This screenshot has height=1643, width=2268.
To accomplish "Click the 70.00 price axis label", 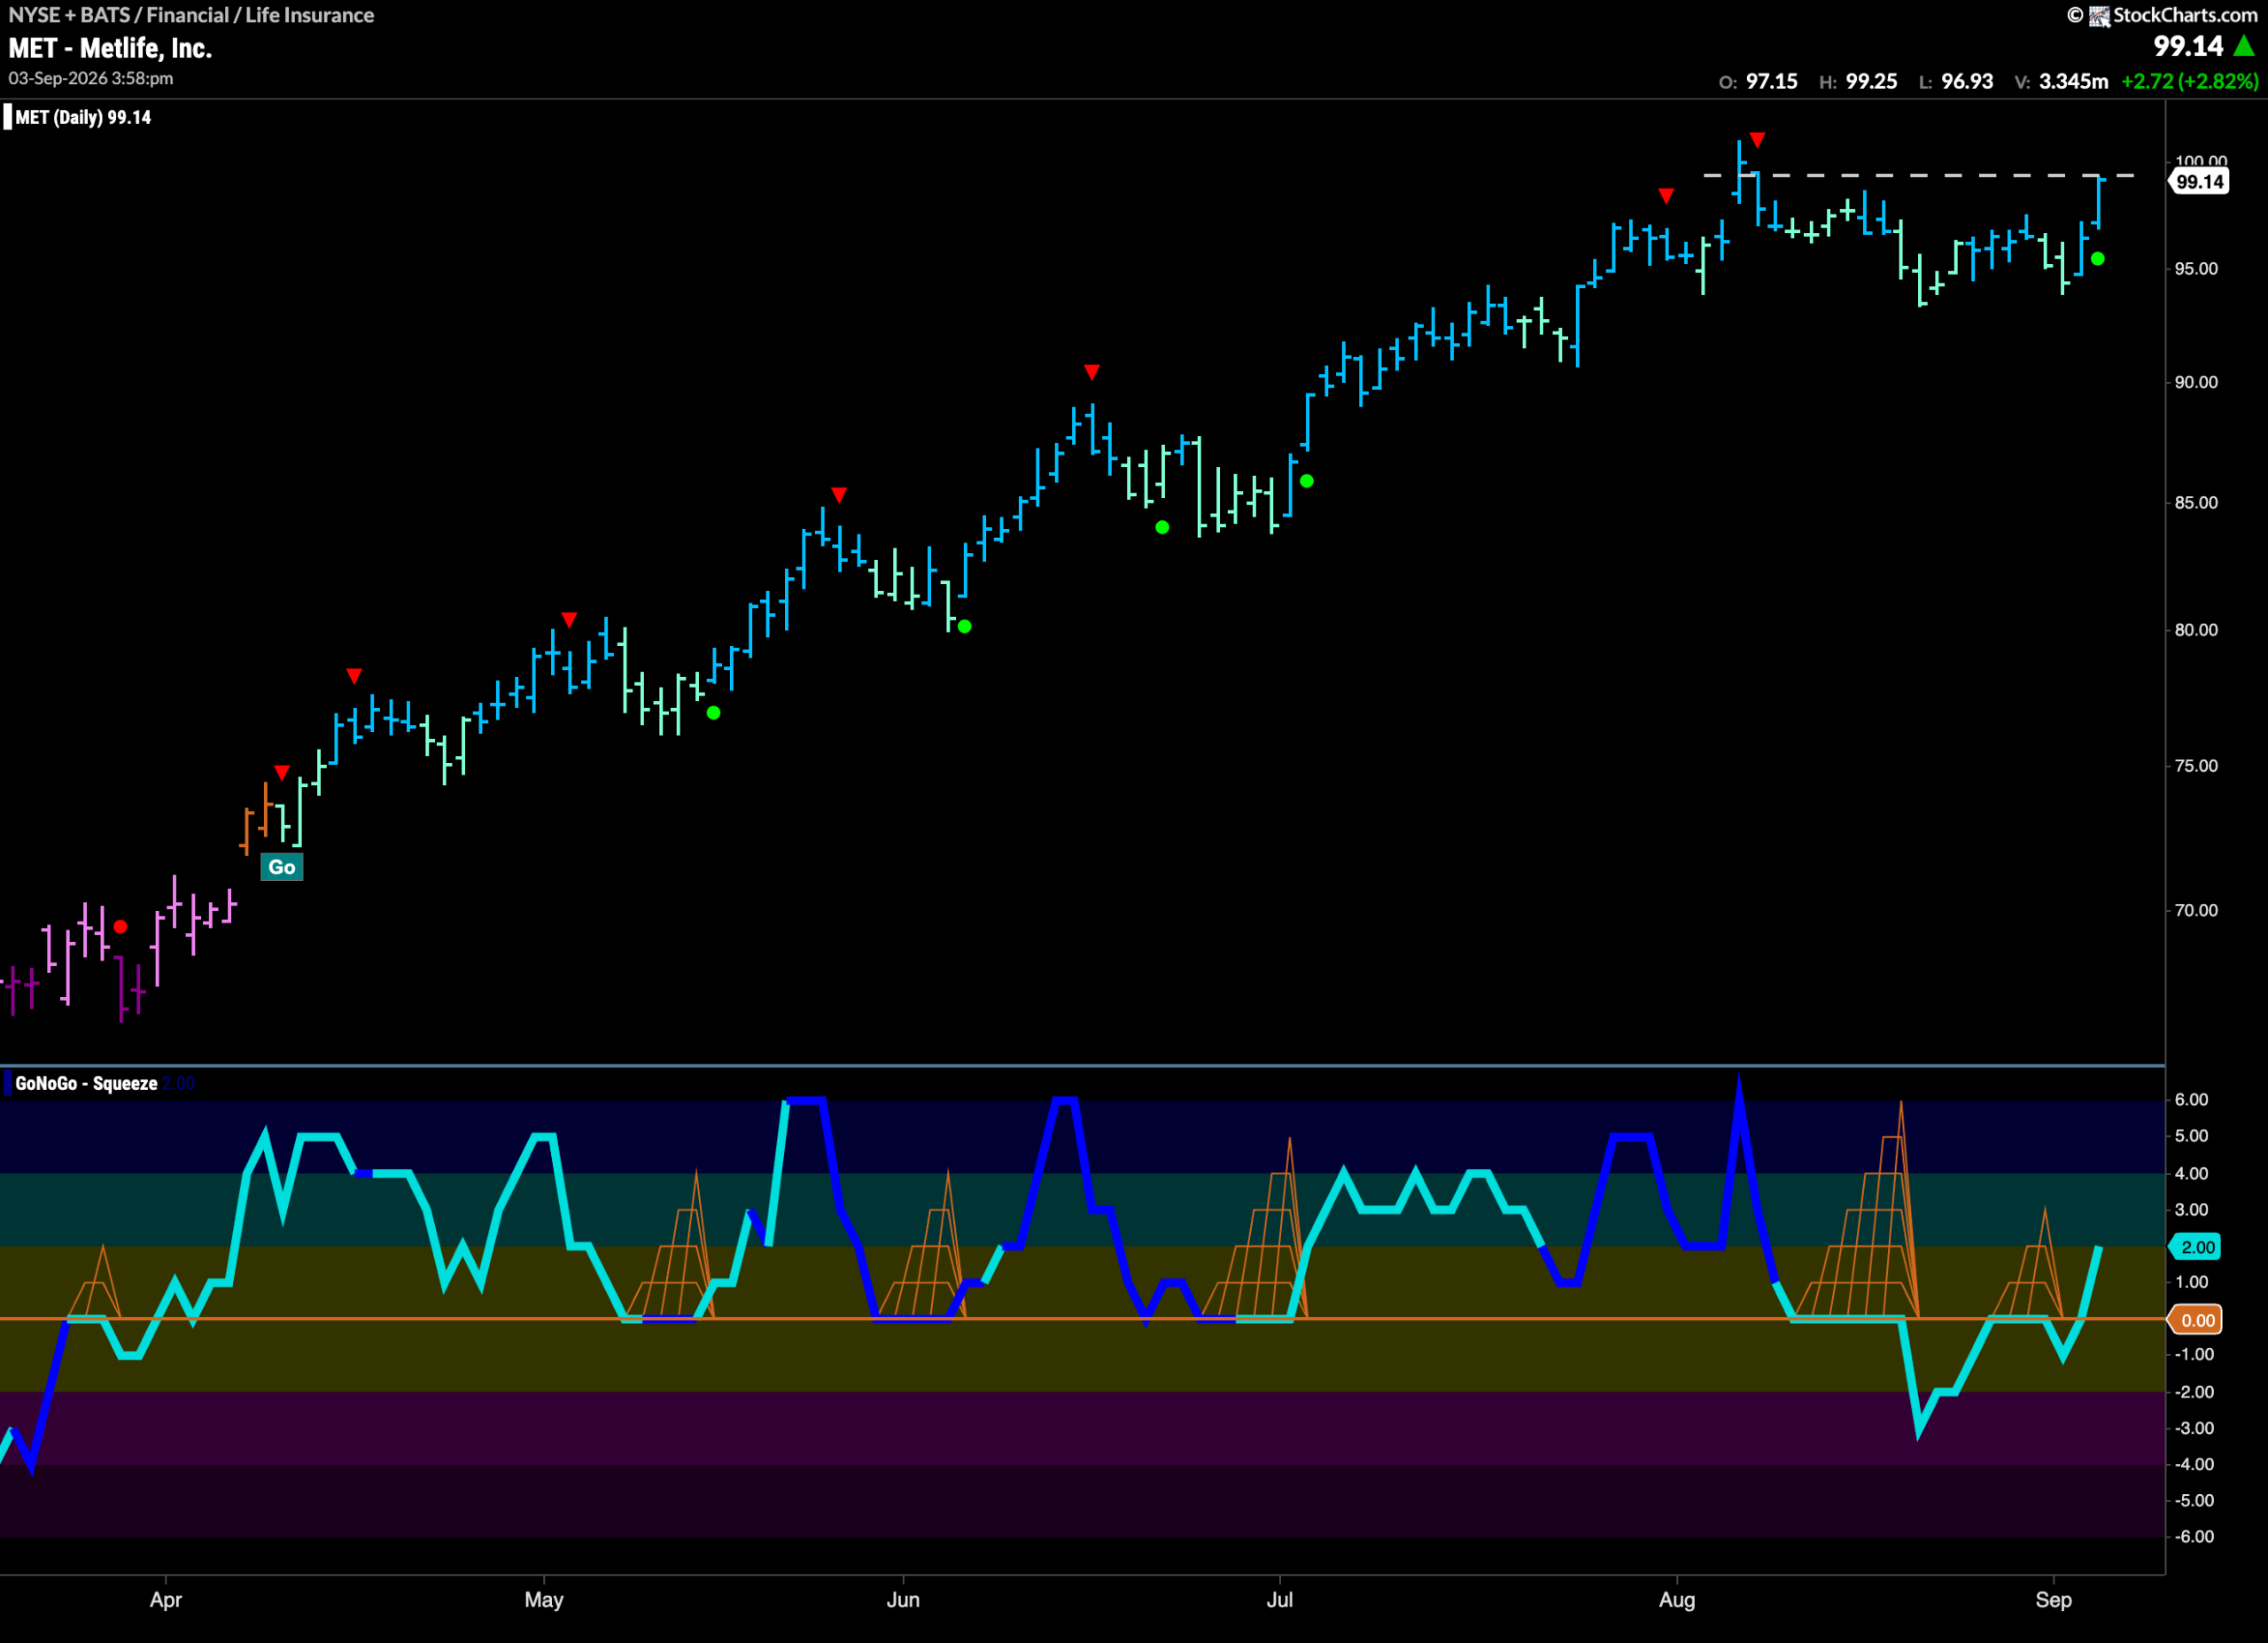I will (2196, 910).
